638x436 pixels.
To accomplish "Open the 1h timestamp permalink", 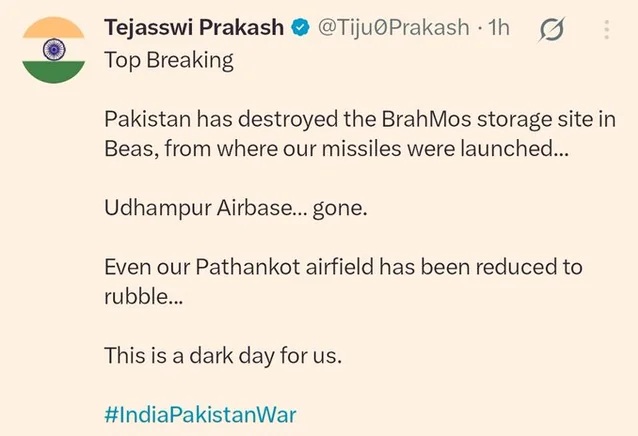I will point(498,28).
